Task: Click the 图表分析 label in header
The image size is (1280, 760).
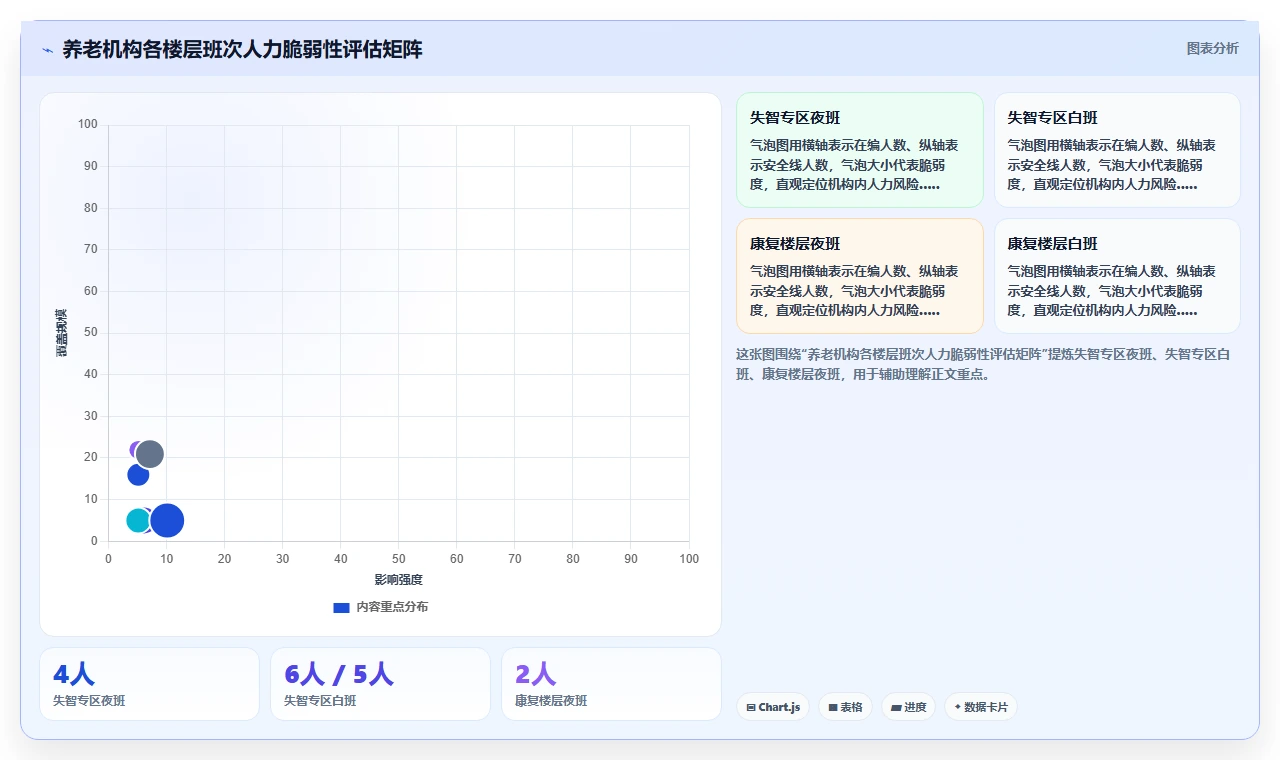Action: tap(1212, 48)
